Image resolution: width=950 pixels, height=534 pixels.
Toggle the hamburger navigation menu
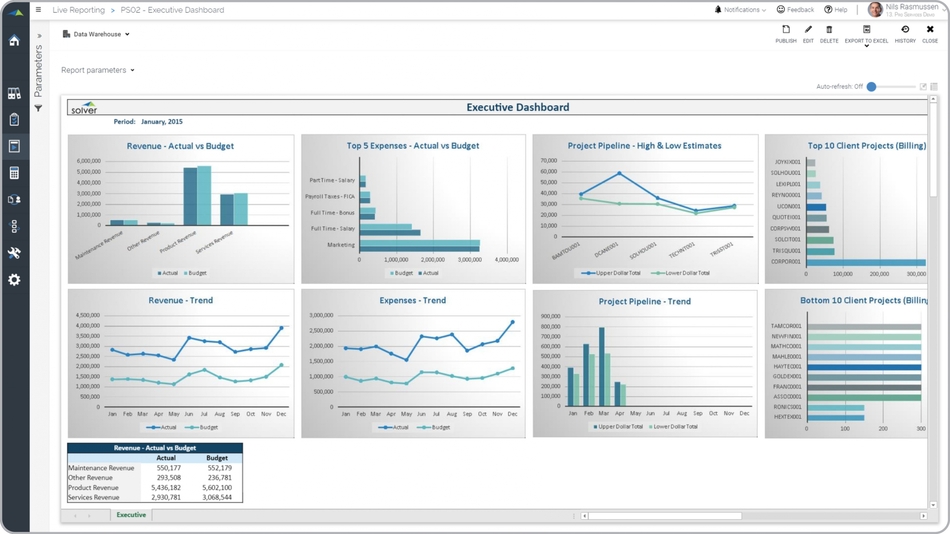click(x=38, y=10)
